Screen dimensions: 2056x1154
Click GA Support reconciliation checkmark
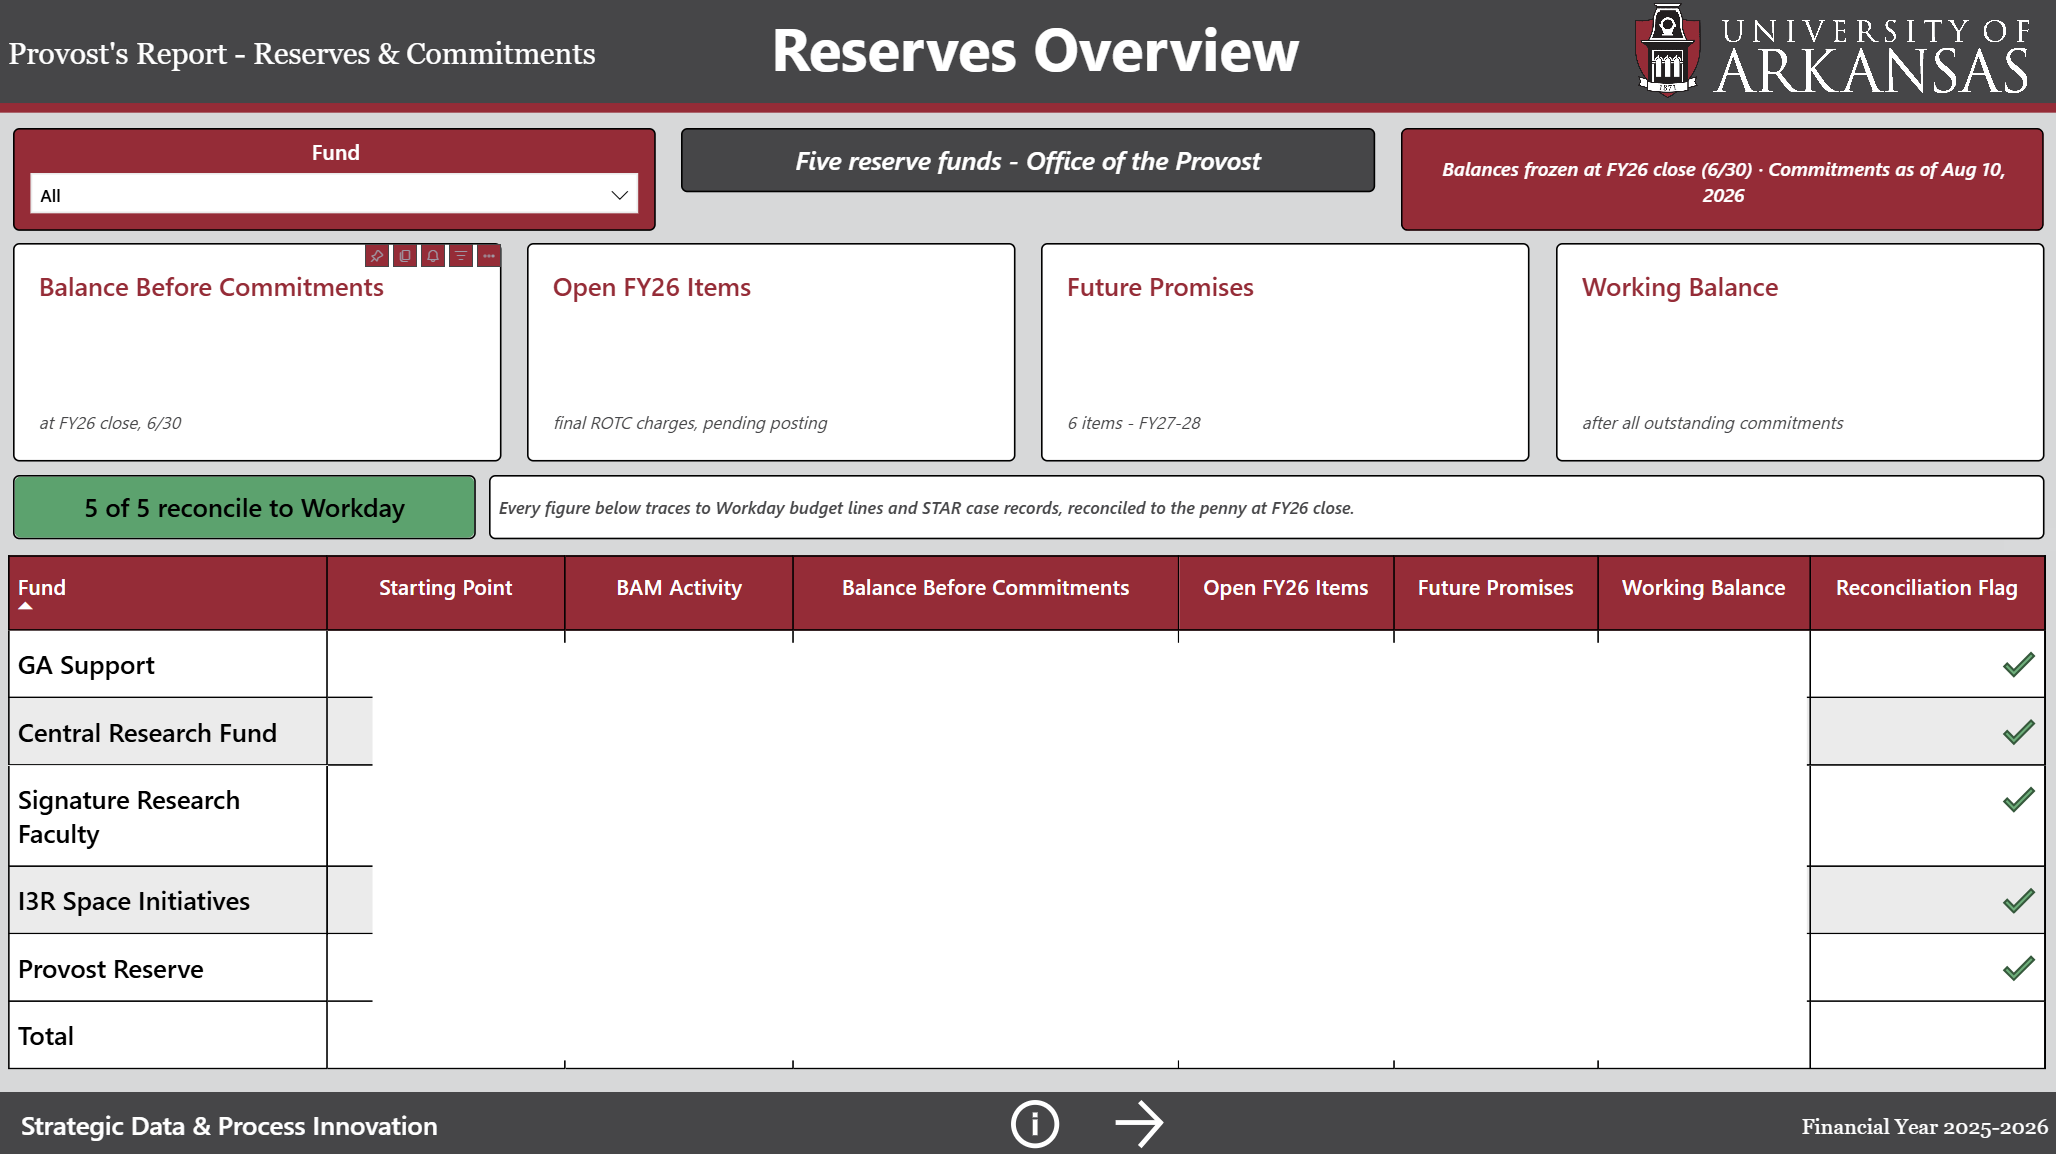pyautogui.click(x=2018, y=665)
